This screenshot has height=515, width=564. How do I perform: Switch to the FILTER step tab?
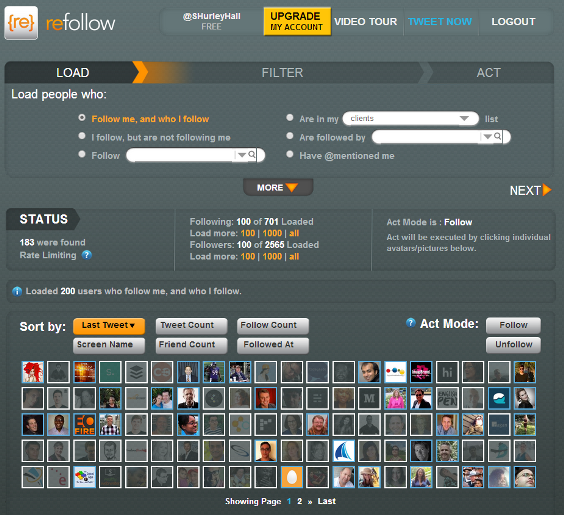click(282, 73)
